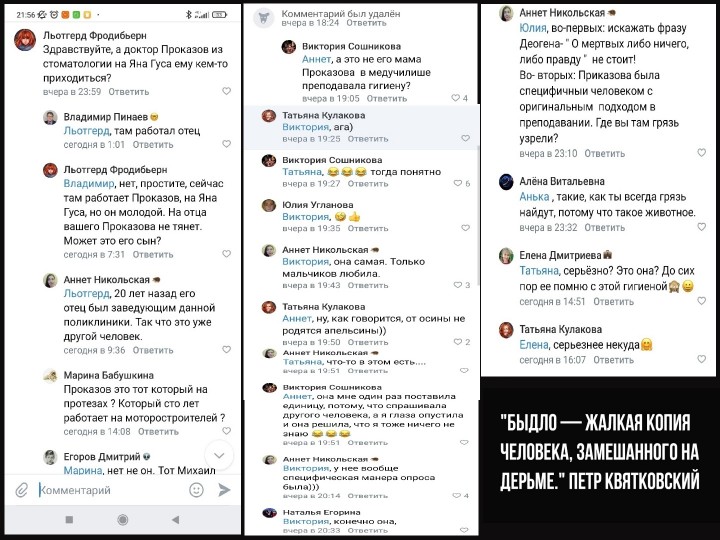This screenshot has width=720, height=540.
Task: Tap the scroll-down chevron circle button
Action: [x=219, y=455]
